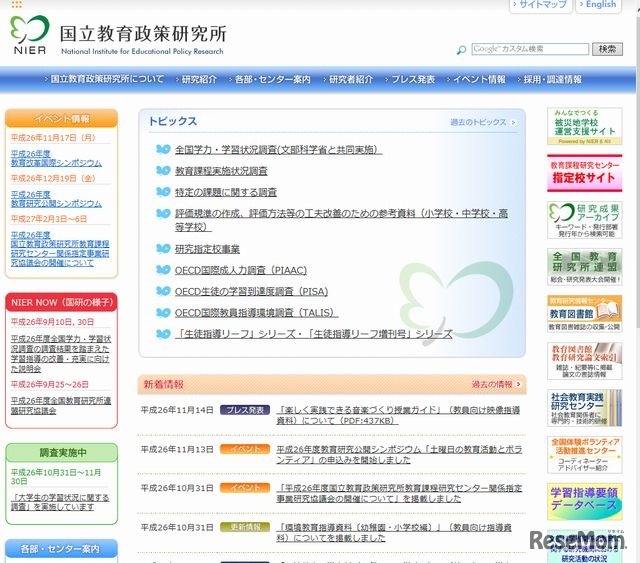Screen dimensions: 640x563
Task: Click bullet icon beside PISA topic
Action: [x=163, y=291]
